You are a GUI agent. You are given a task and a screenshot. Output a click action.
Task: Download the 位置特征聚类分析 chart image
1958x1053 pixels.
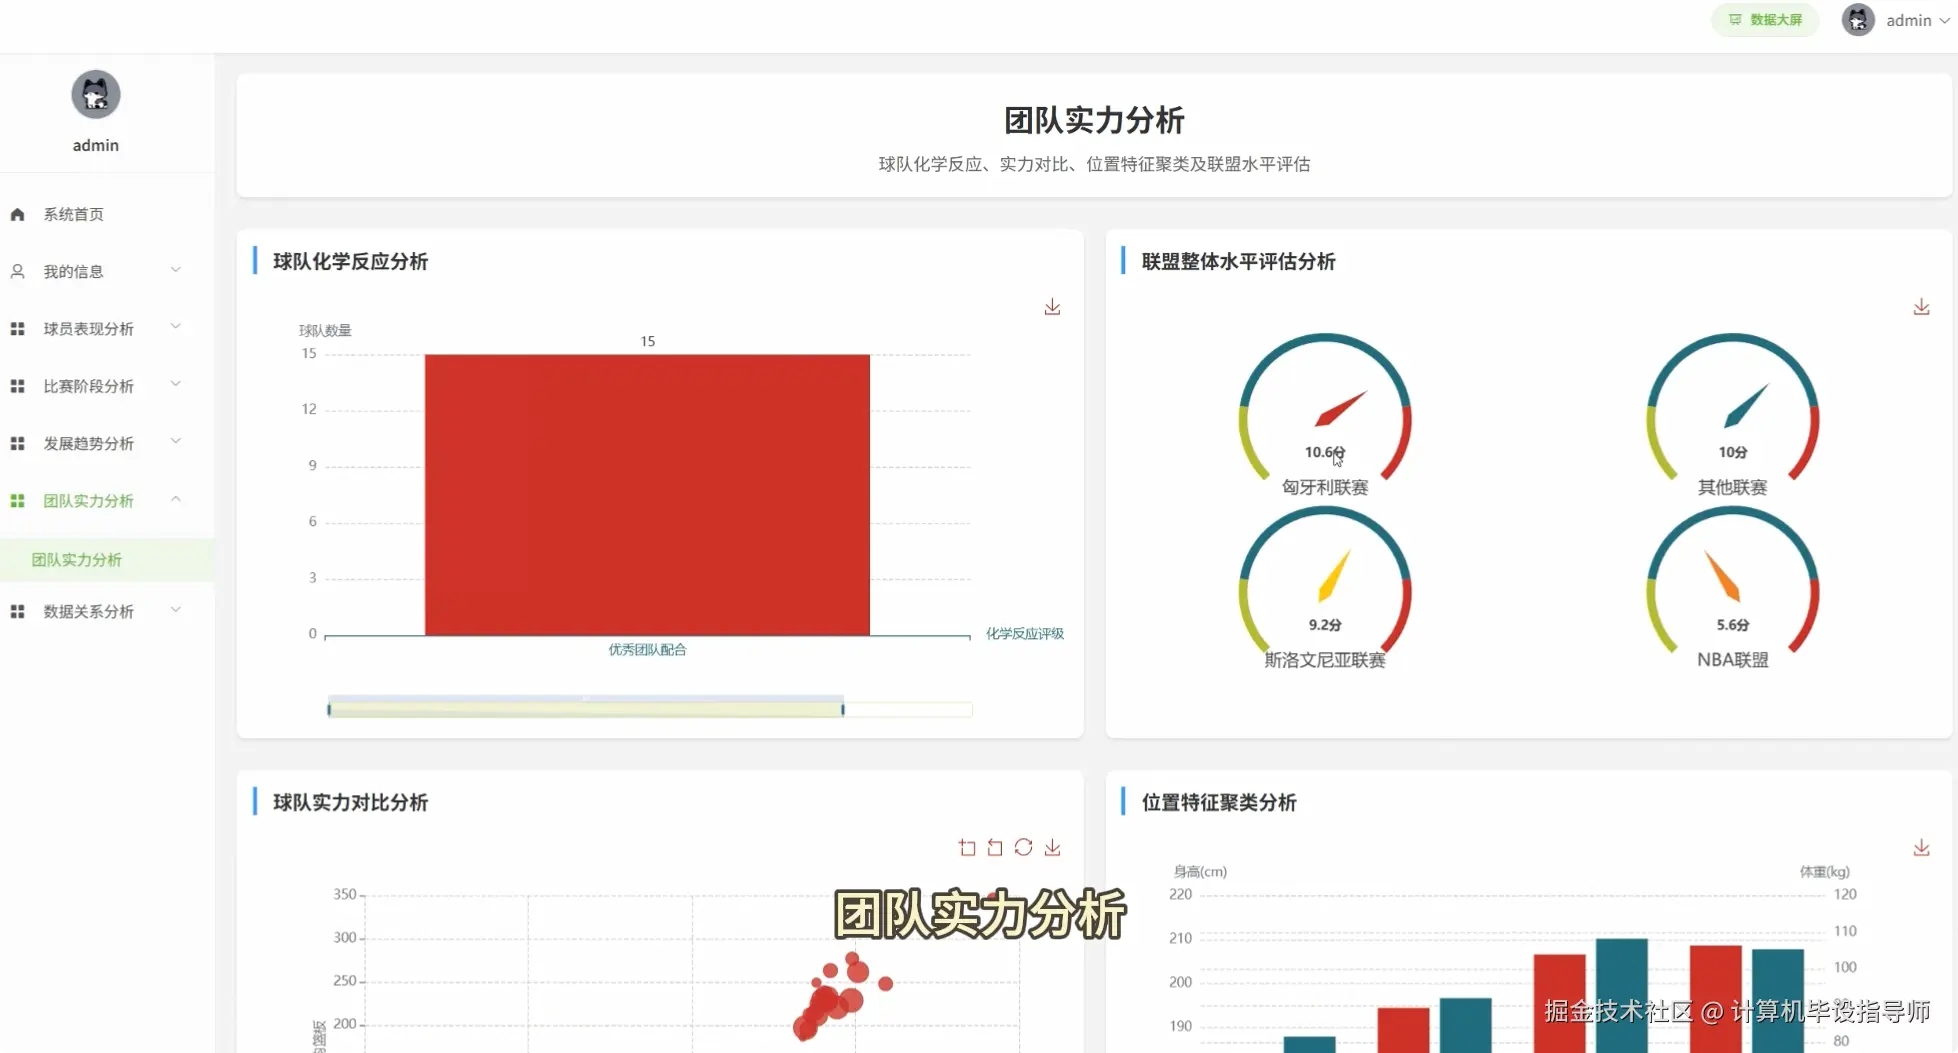pos(1921,848)
